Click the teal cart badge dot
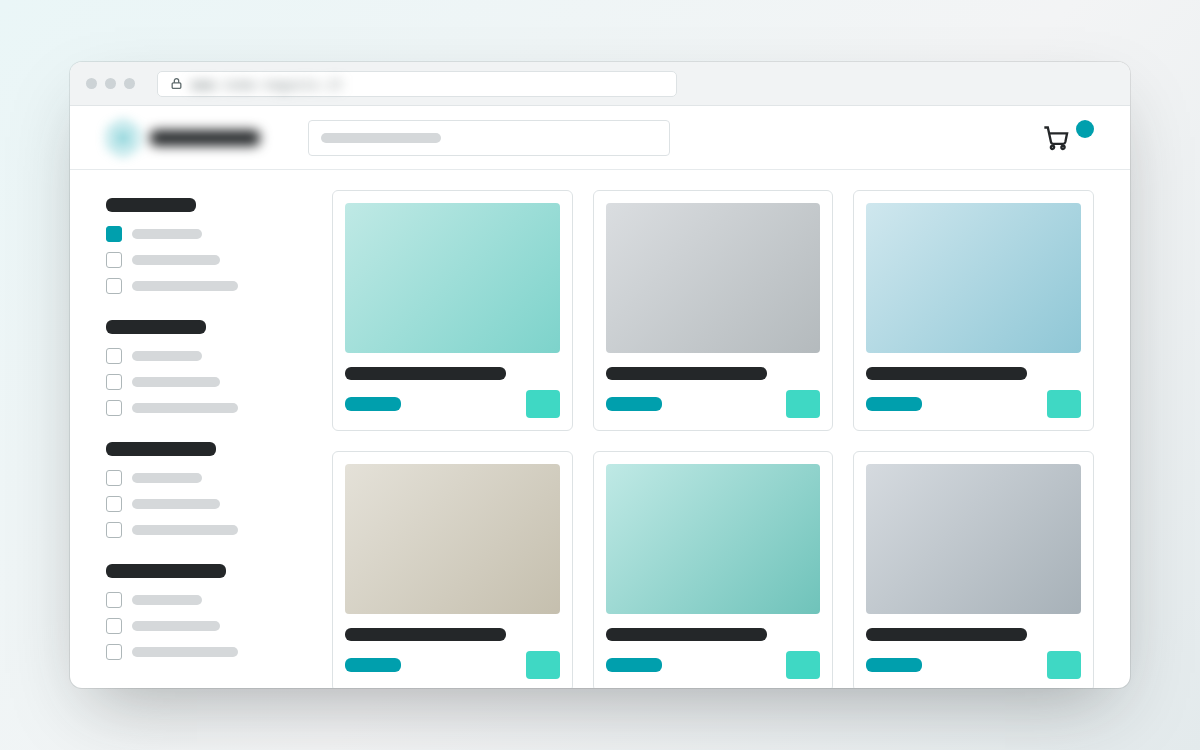 click(x=1085, y=129)
